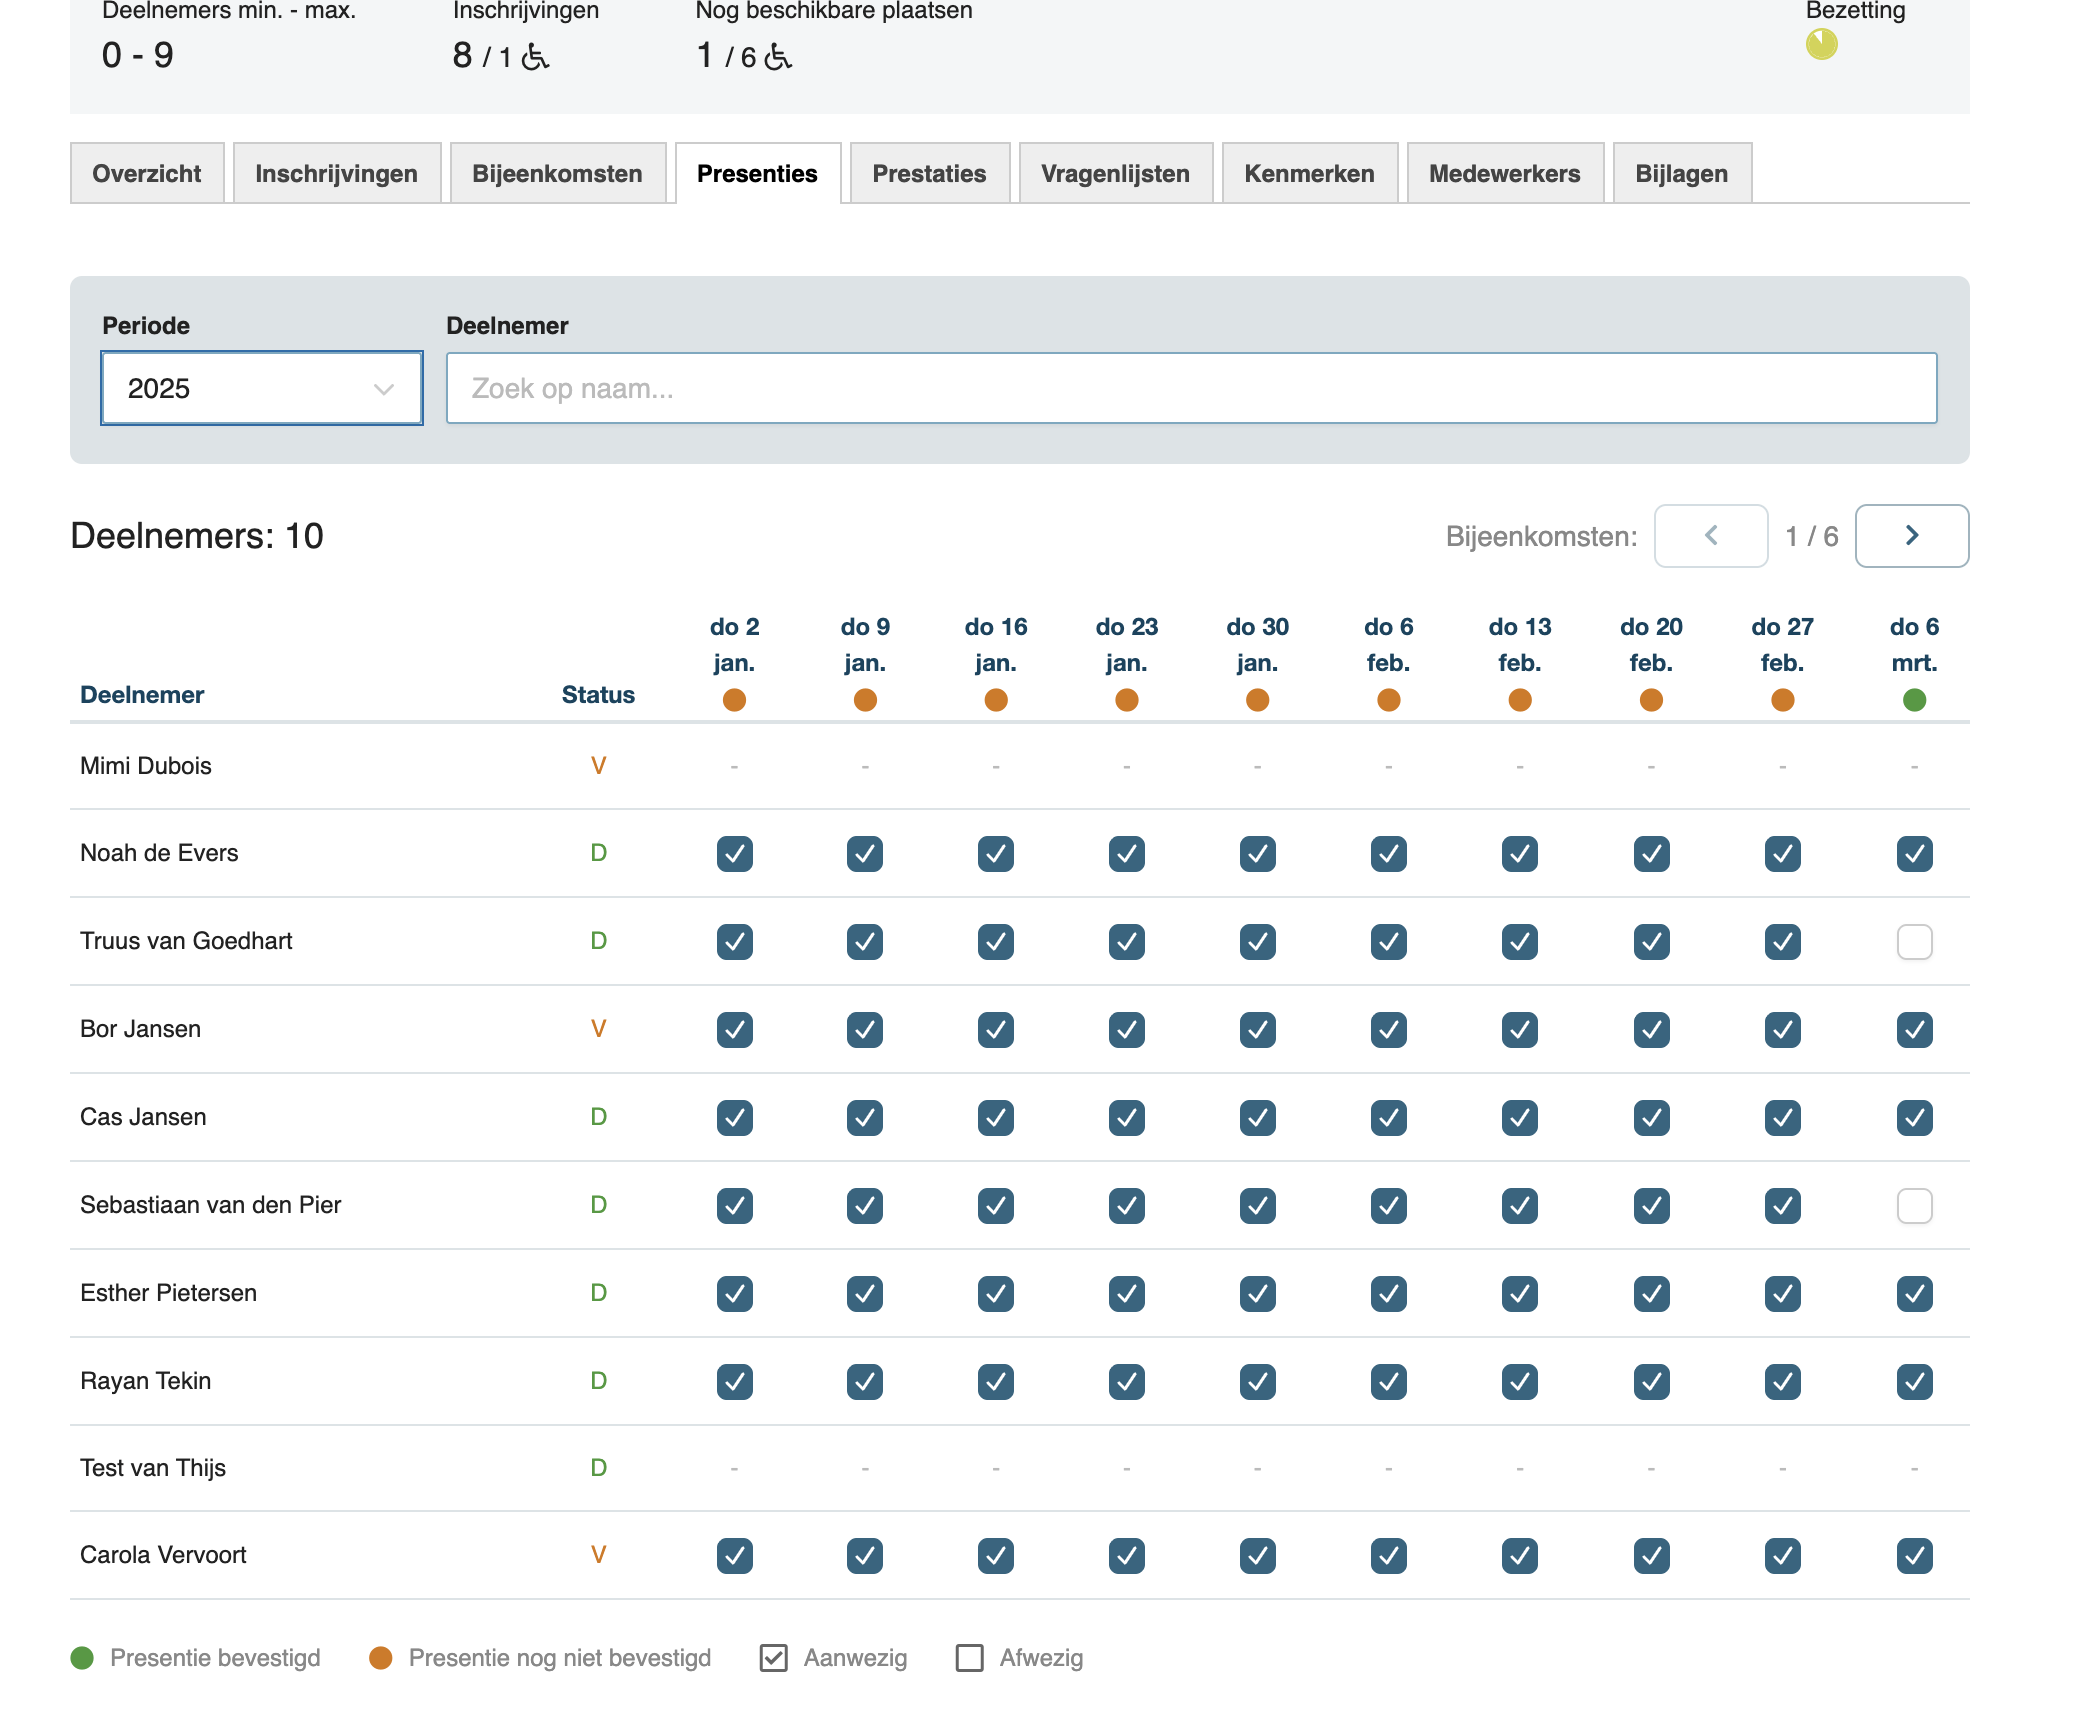
Task: Click the green status dot under do 6 mrt.
Action: coord(1914,700)
